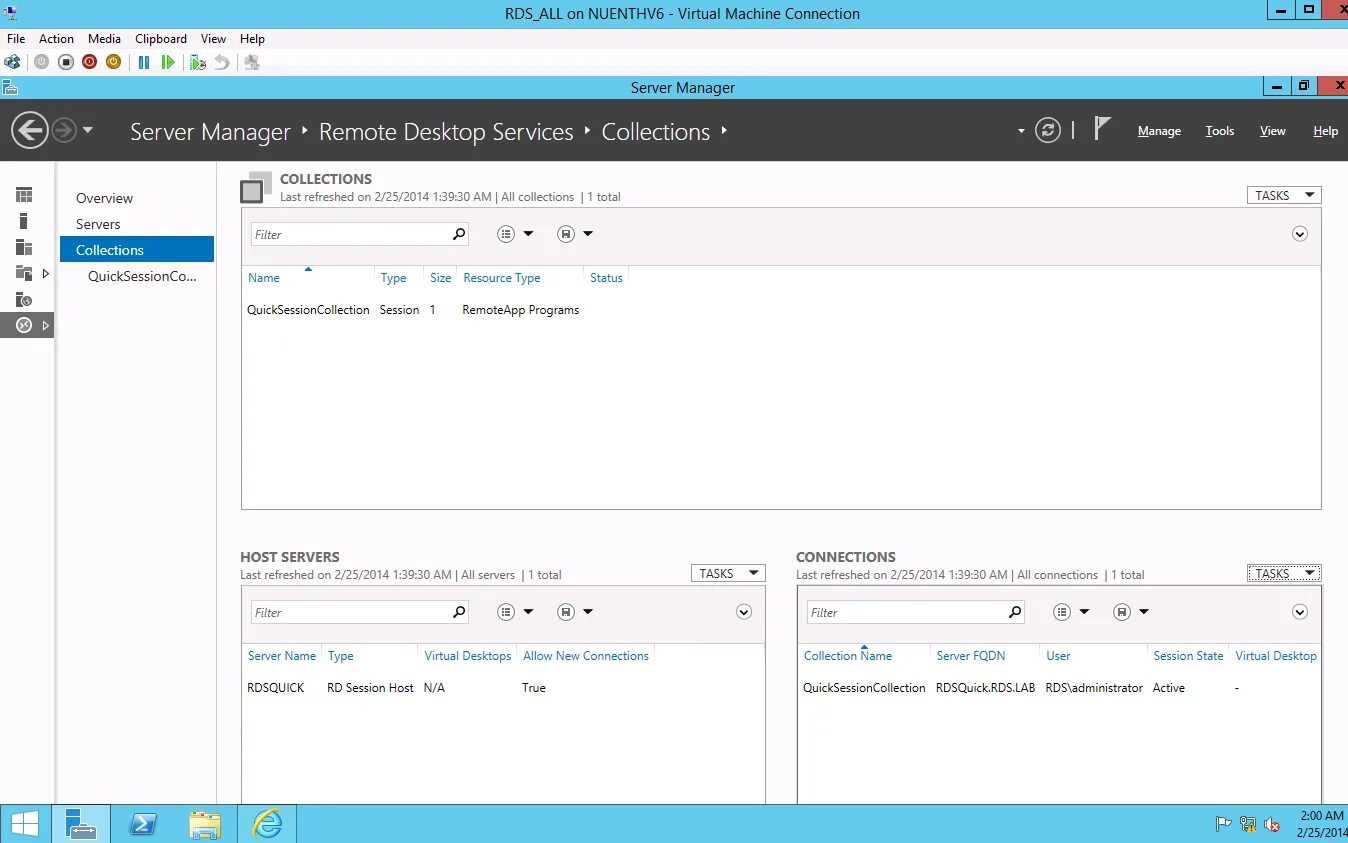
Task: Open File and Storage Services sidebar icon
Action: [x=24, y=273]
